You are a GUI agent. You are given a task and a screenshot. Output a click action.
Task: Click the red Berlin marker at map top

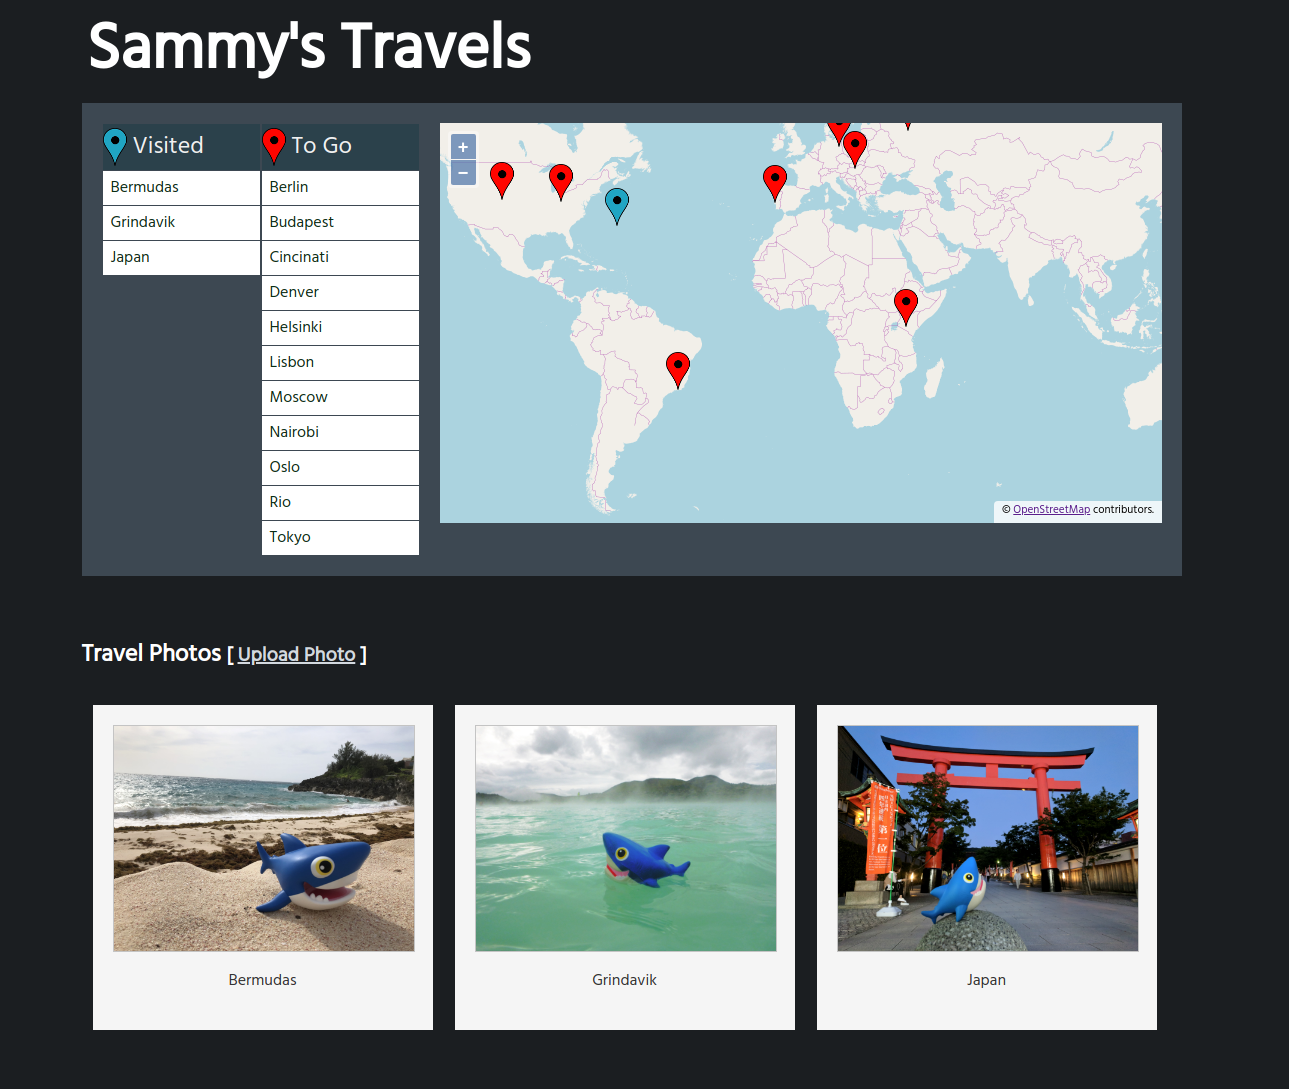pyautogui.click(x=839, y=132)
